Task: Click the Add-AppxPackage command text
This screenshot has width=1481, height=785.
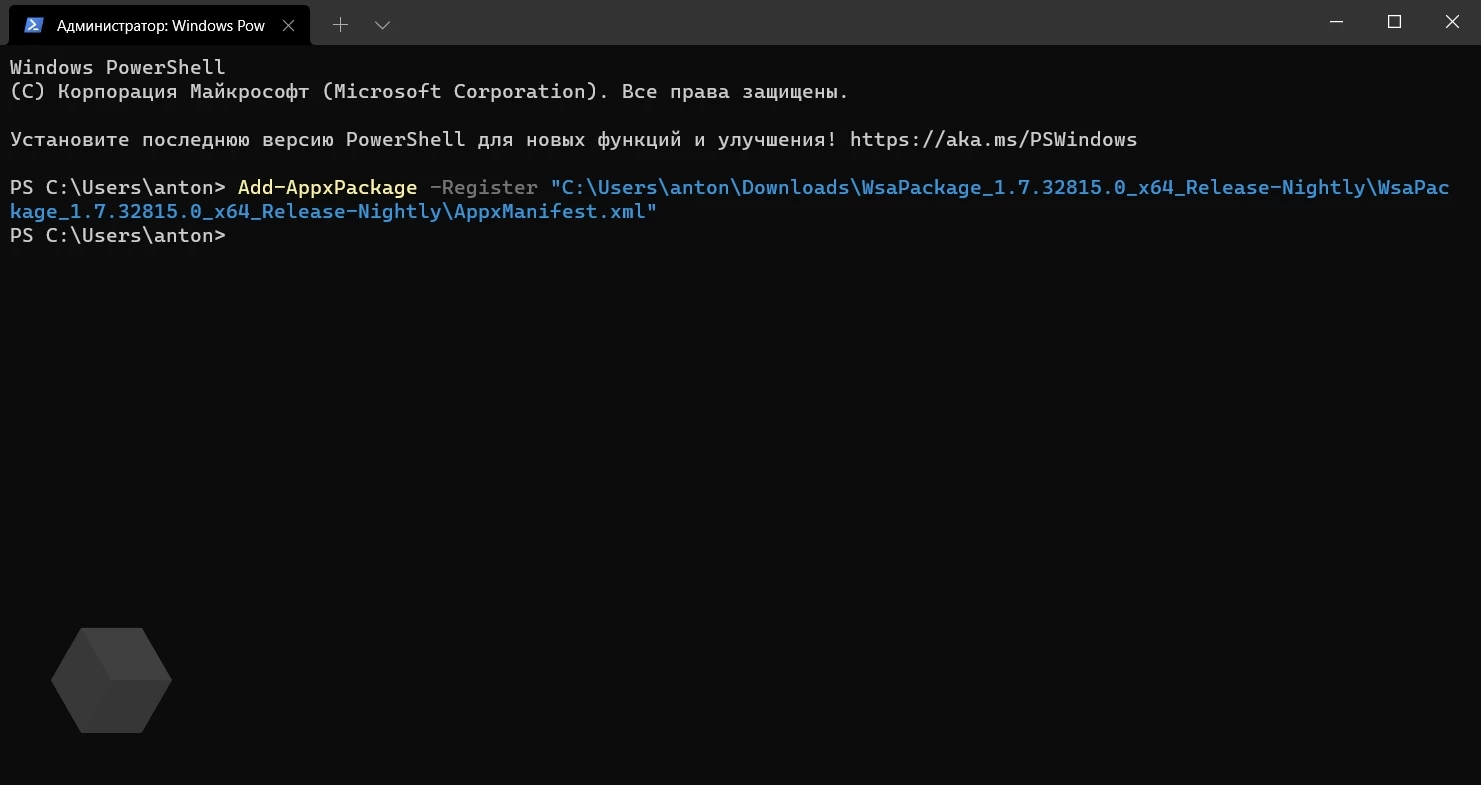Action: point(327,188)
